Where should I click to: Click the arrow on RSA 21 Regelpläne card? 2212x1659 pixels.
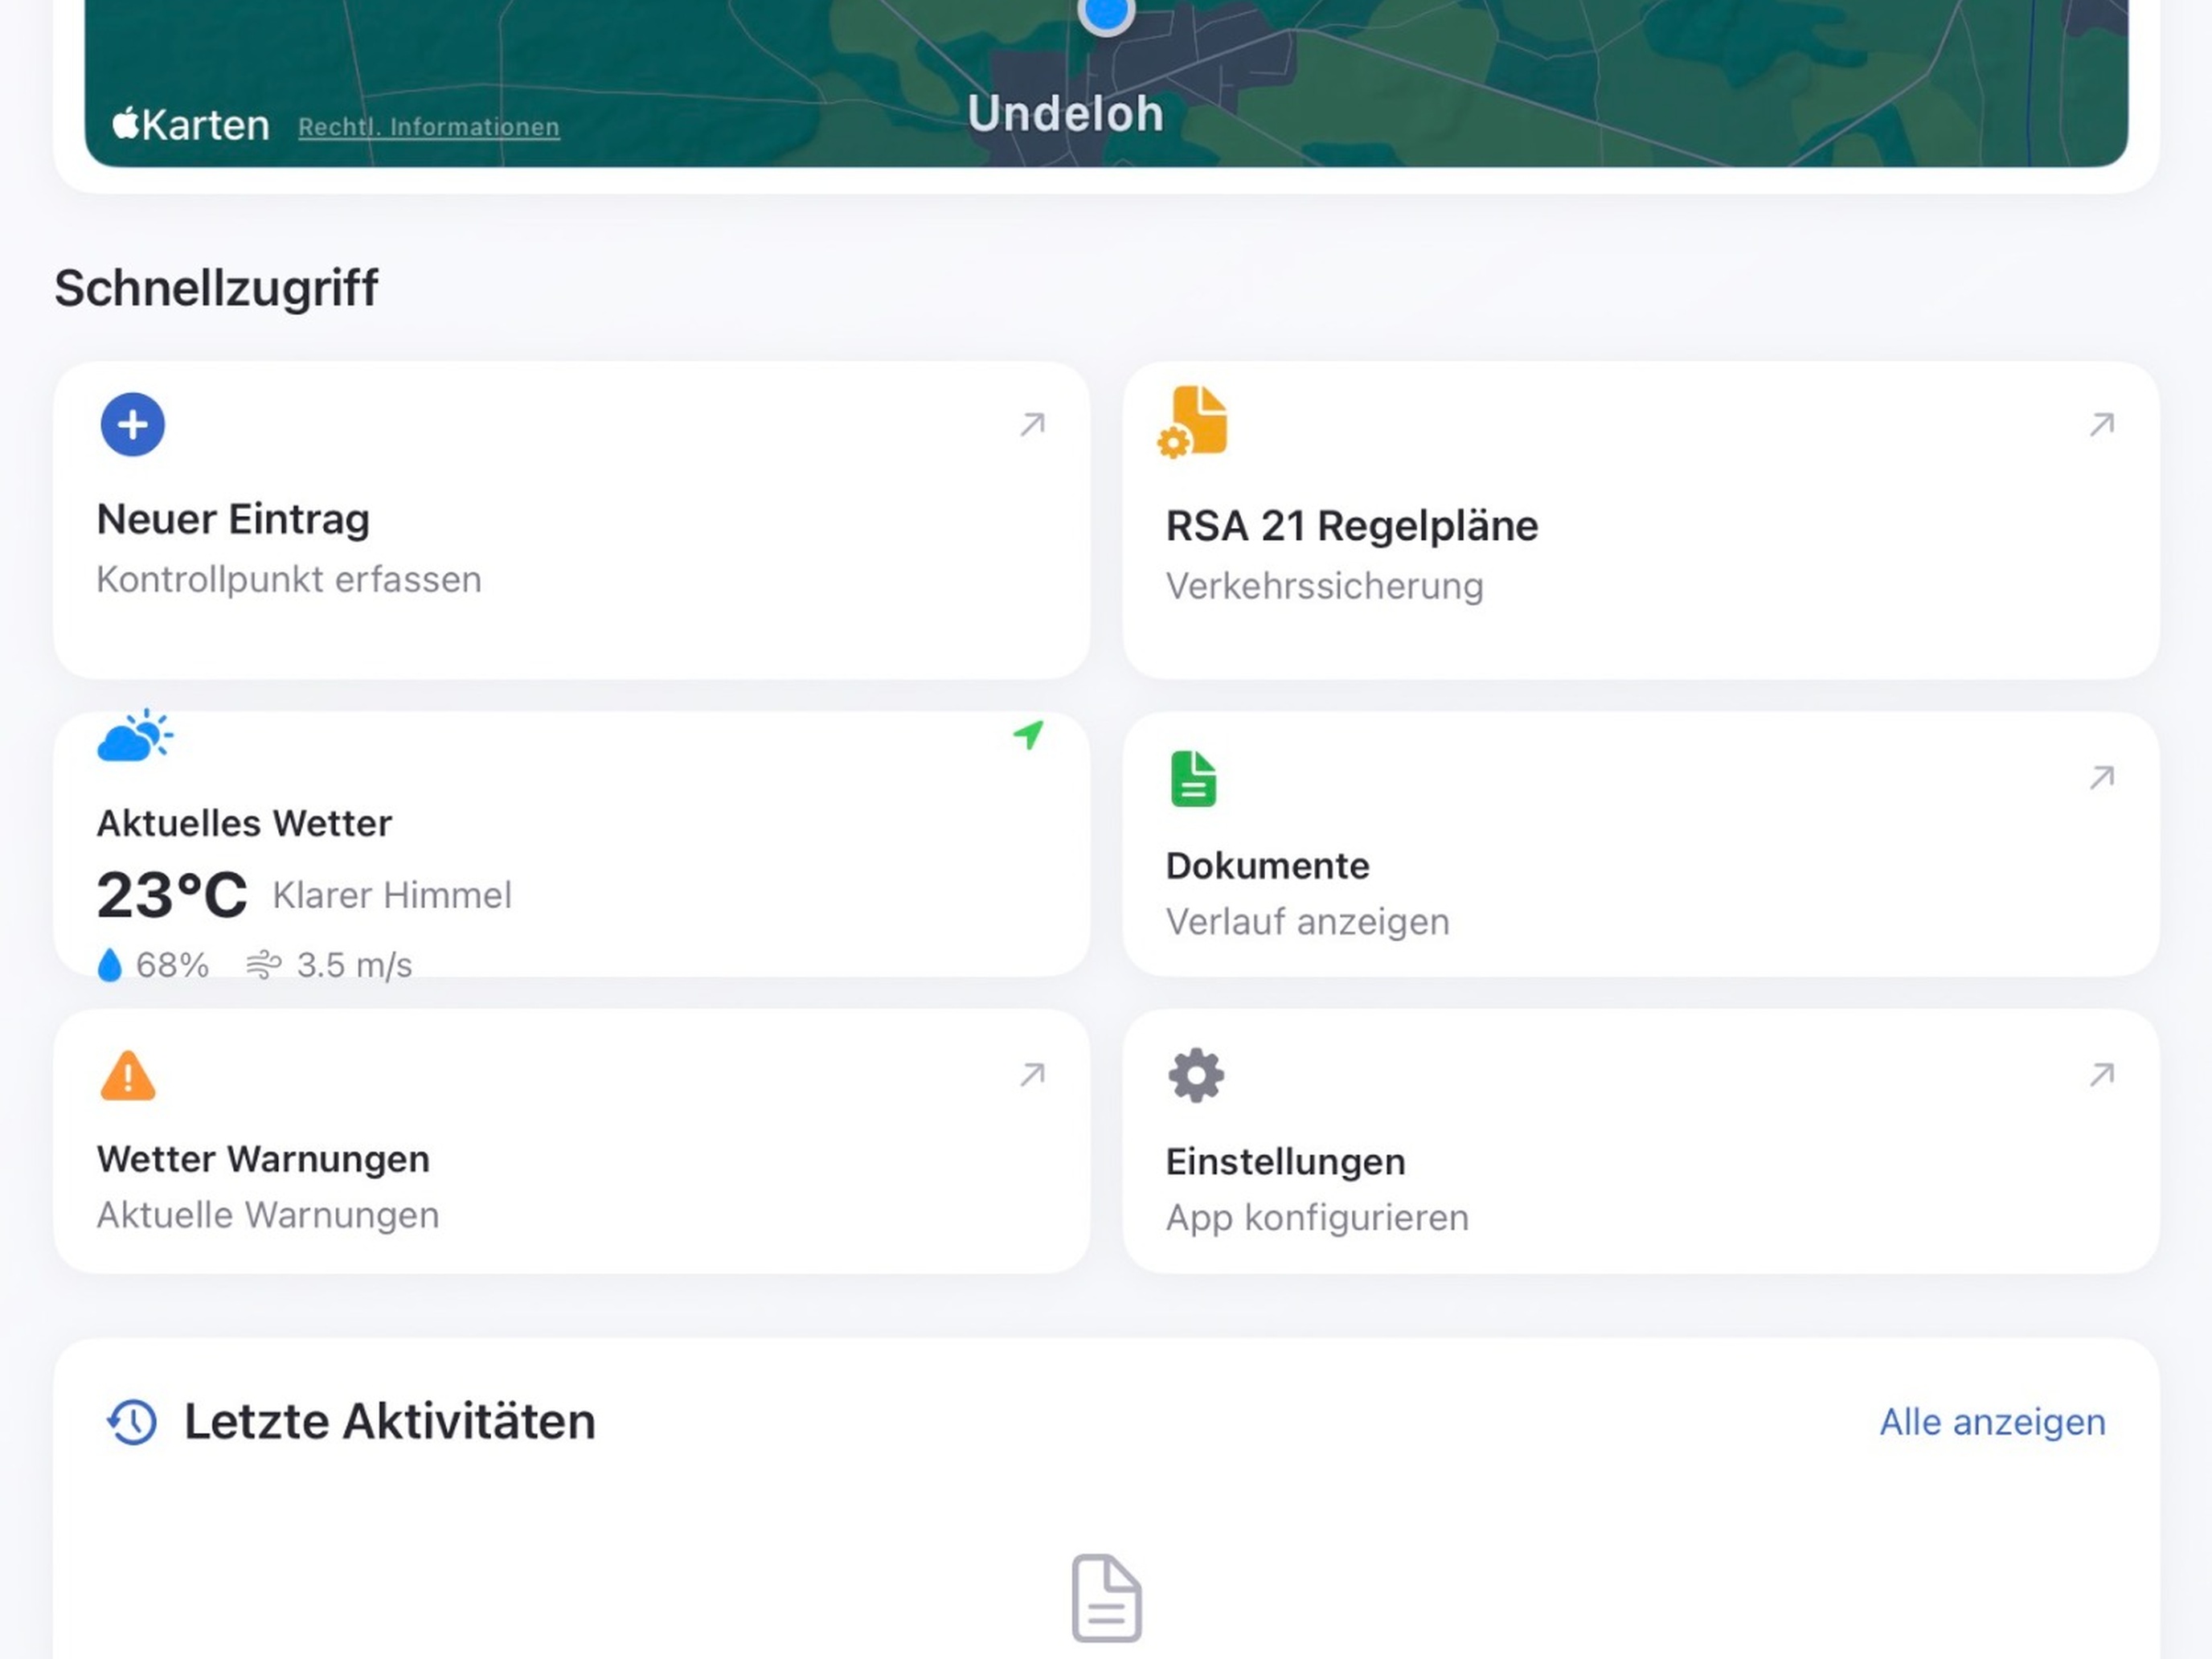tap(2102, 425)
